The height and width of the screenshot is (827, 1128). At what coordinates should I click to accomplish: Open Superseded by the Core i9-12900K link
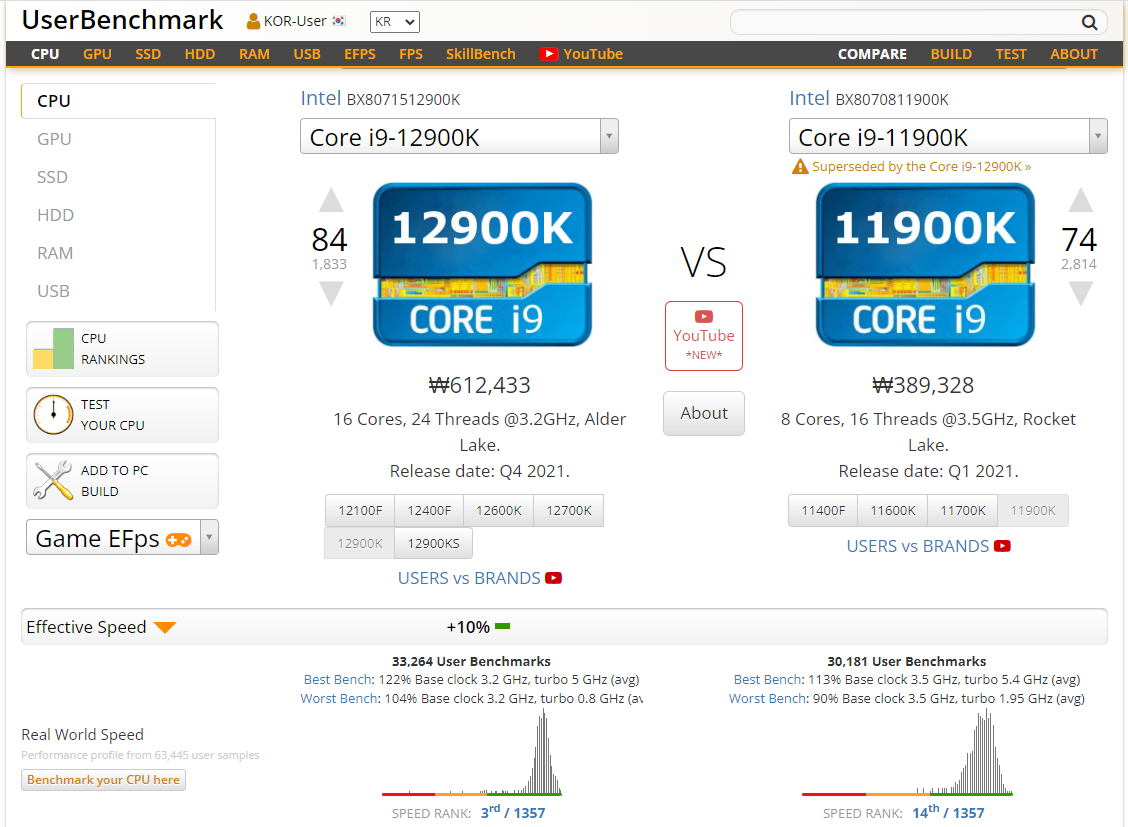[x=922, y=167]
